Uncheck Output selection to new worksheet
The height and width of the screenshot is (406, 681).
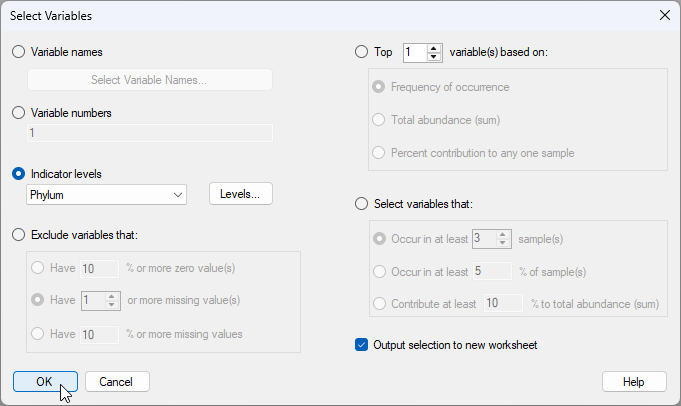click(x=362, y=346)
